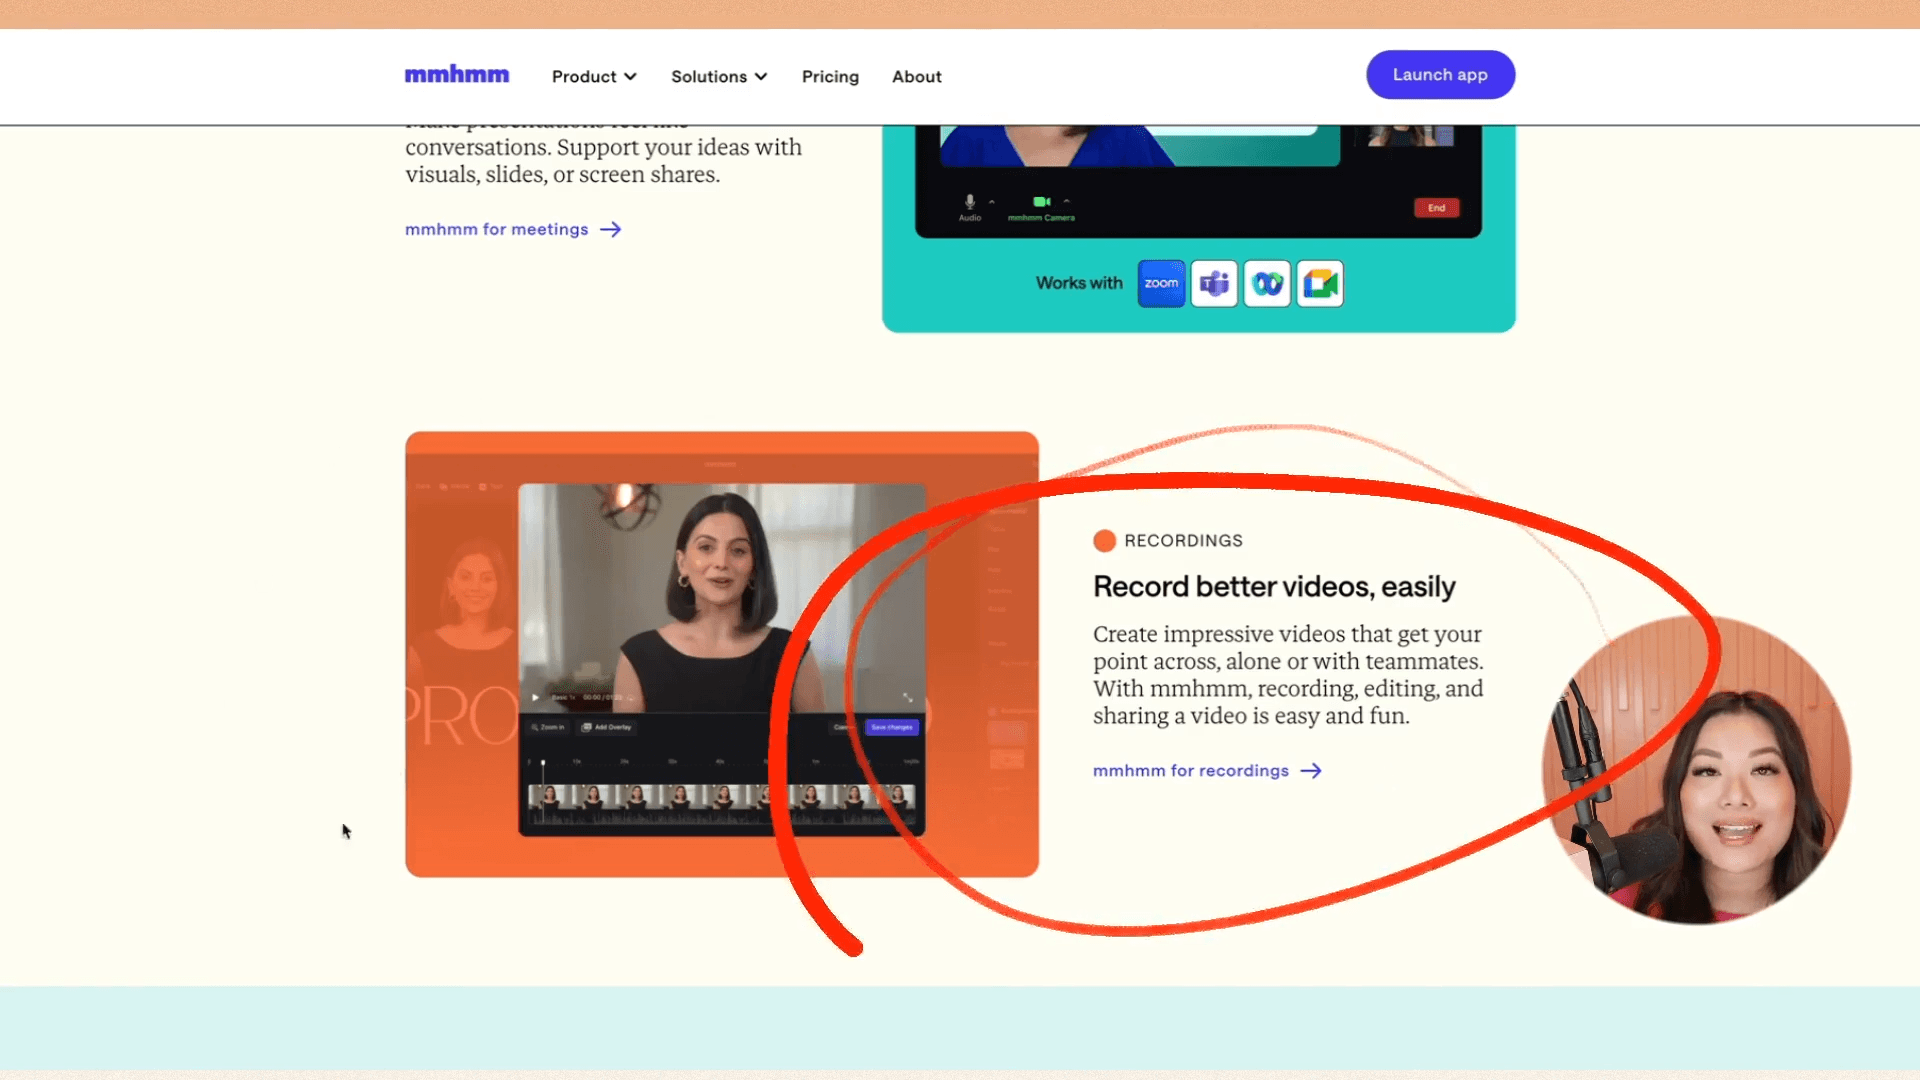The image size is (1920, 1080).
Task: Click the green mmhmm Camera icon
Action: coord(1040,201)
